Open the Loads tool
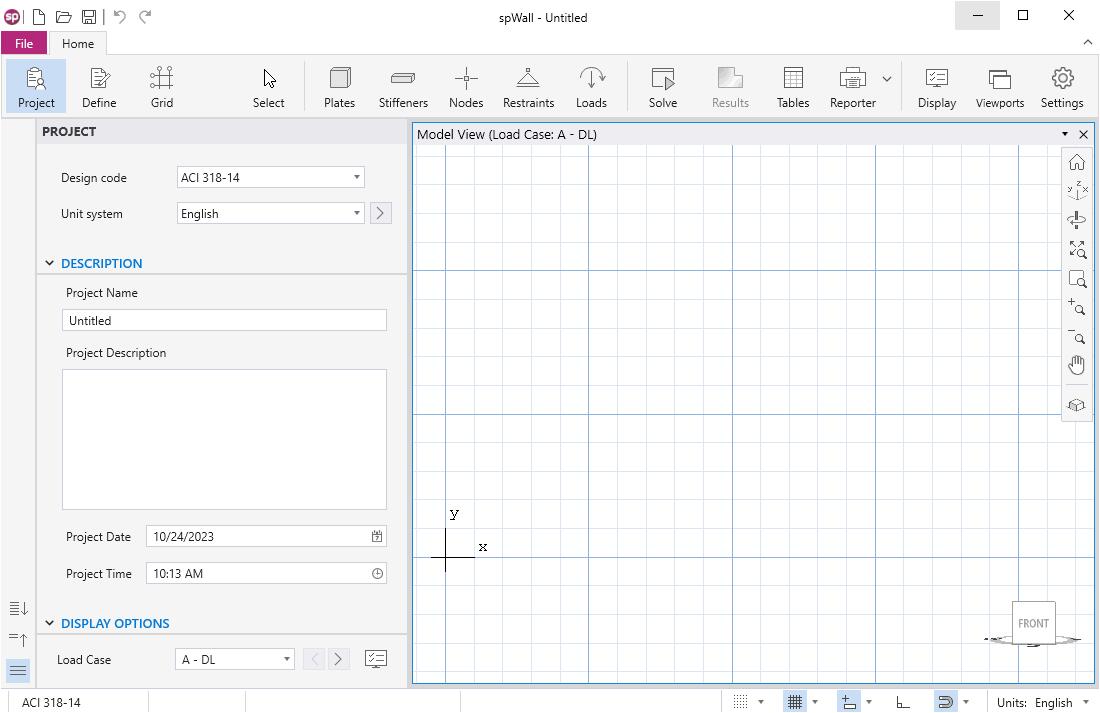 click(591, 87)
